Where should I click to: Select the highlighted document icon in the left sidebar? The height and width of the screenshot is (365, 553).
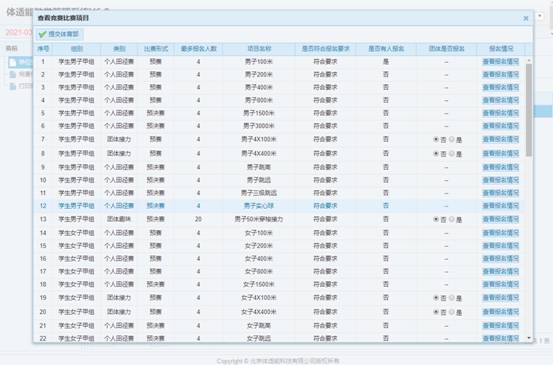pyautogui.click(x=13, y=62)
